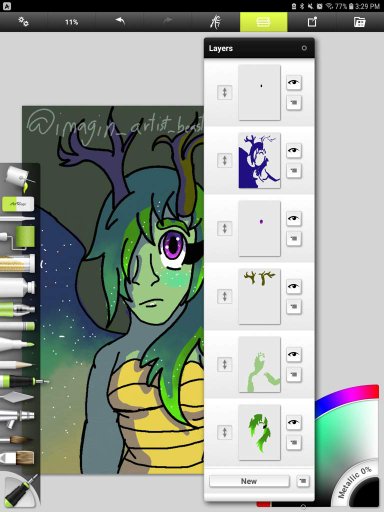Viewport: 384px width, 512px height.
Task: Open layers menu beside New button
Action: [303, 481]
